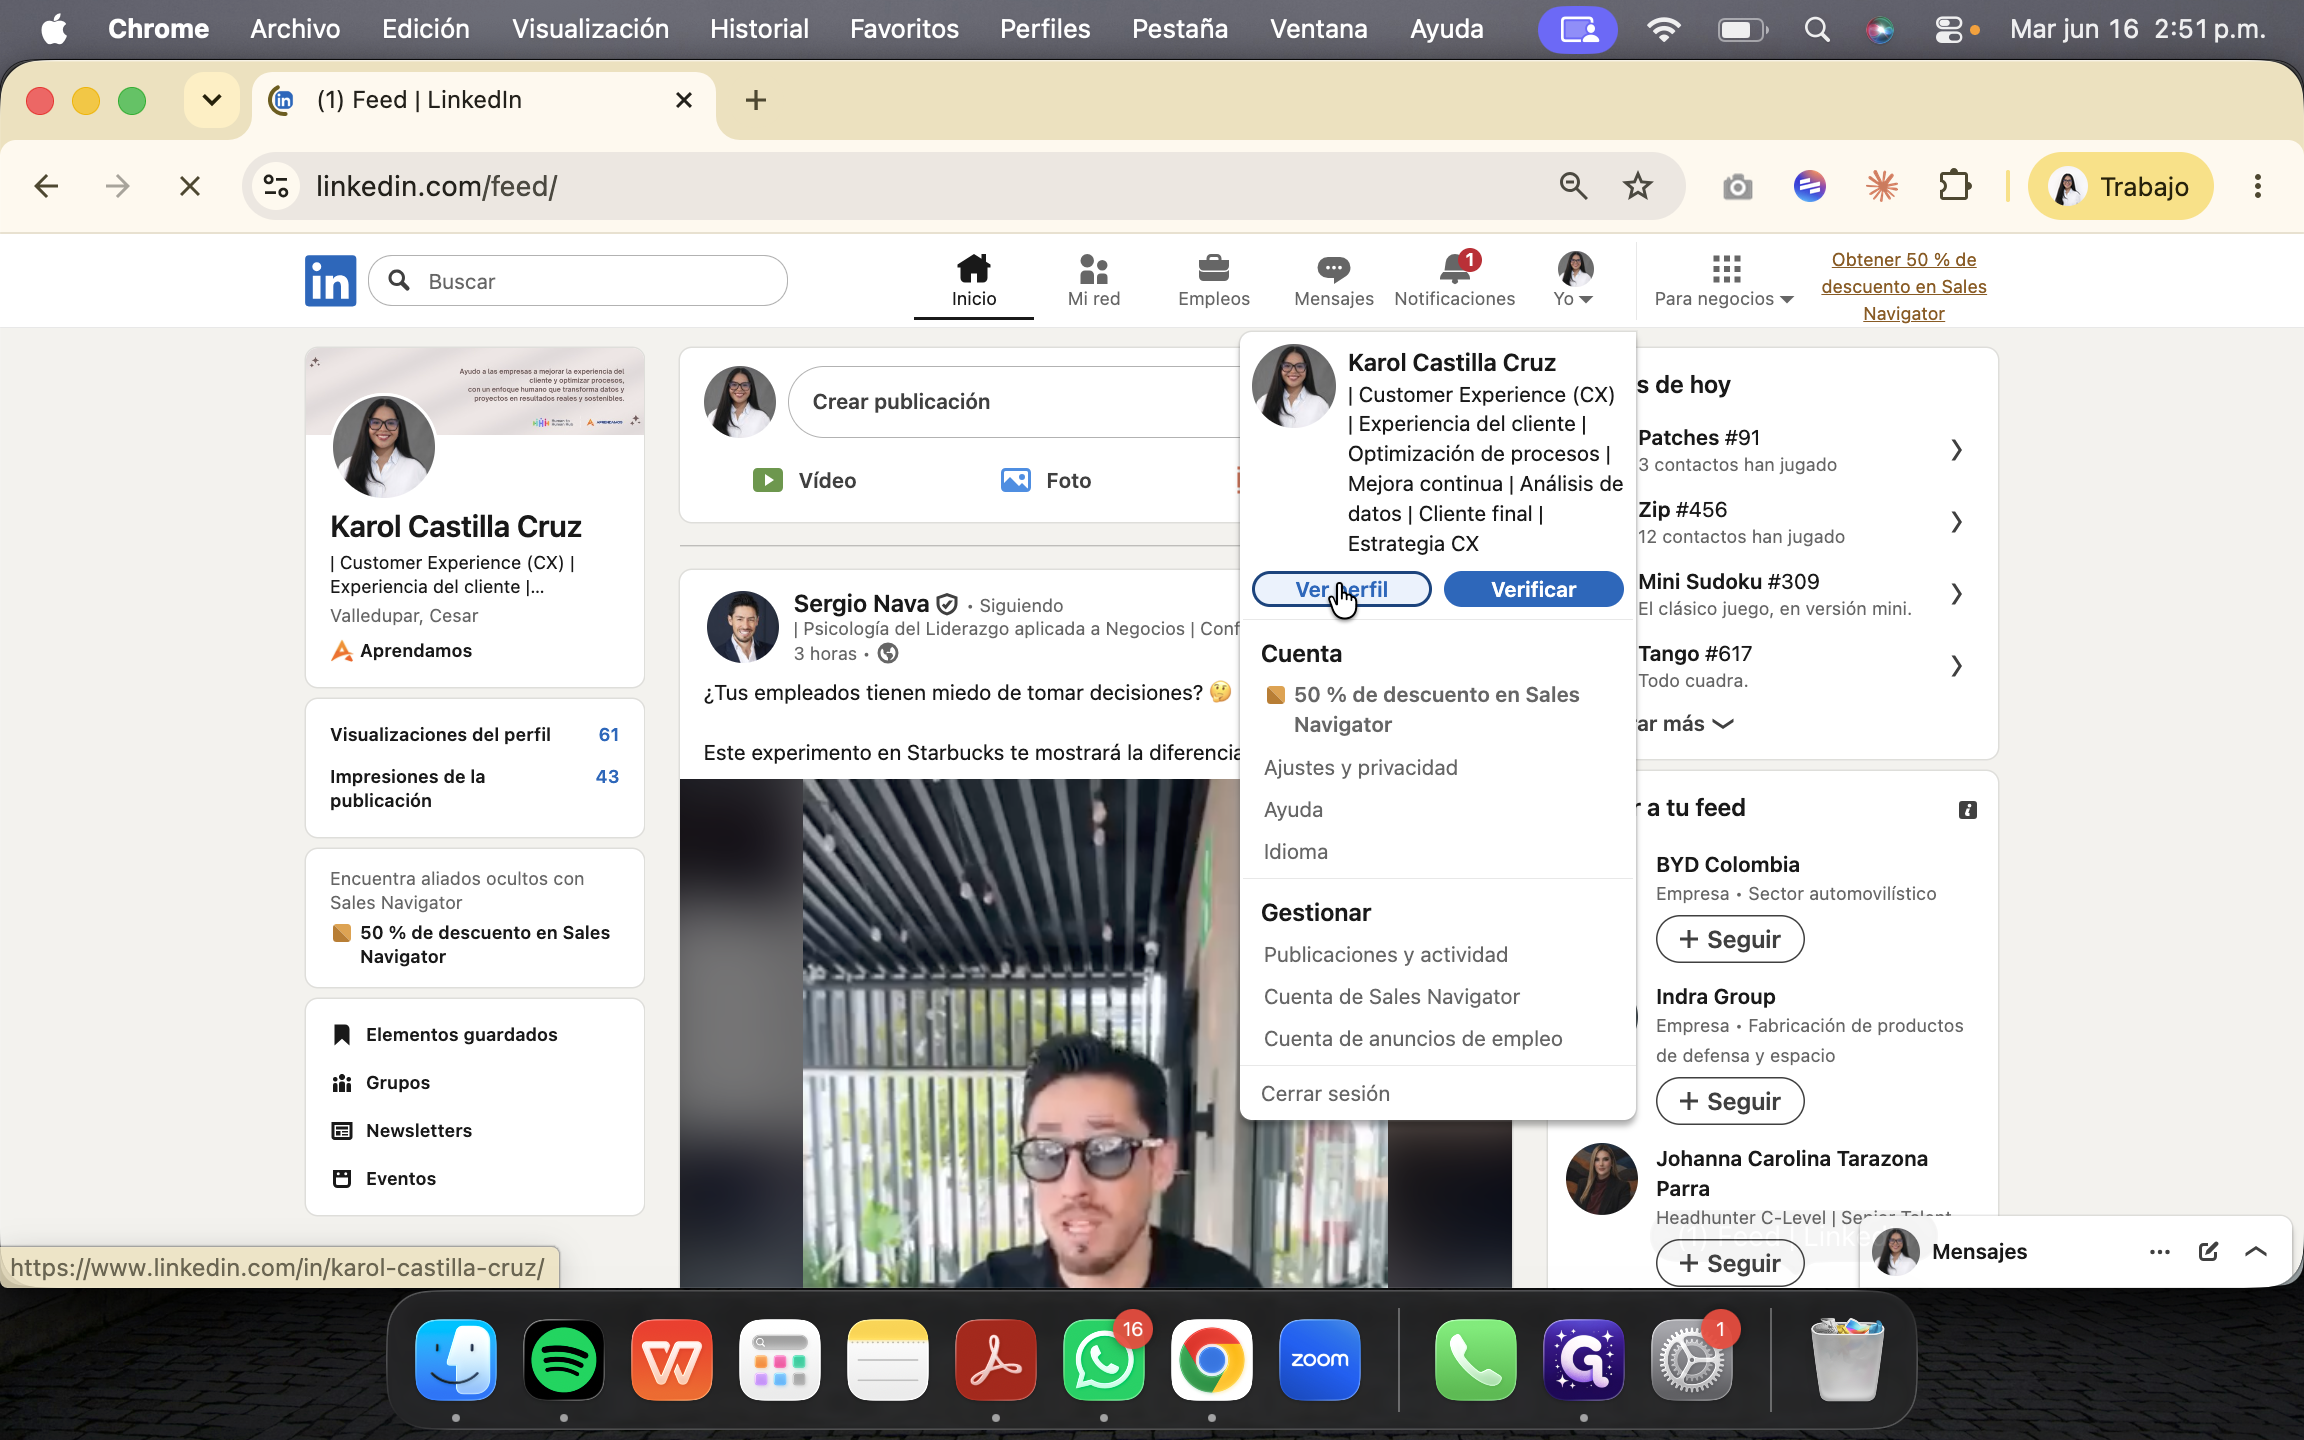Stop loading the page
2304x1440 pixels.
pyautogui.click(x=189, y=186)
